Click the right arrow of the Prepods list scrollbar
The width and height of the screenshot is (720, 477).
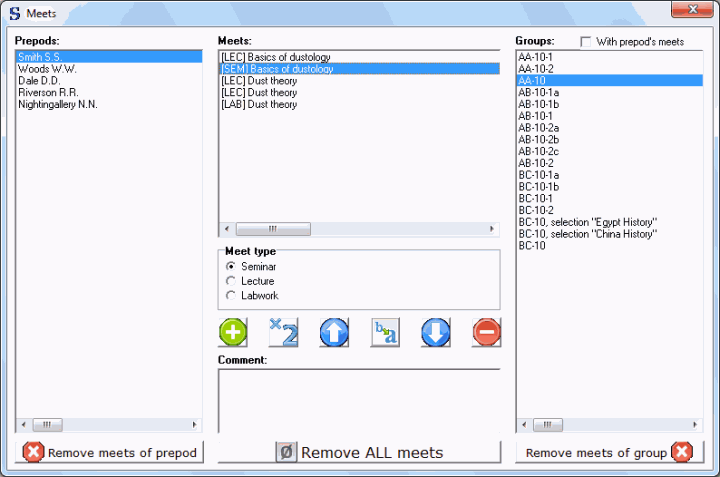194,425
